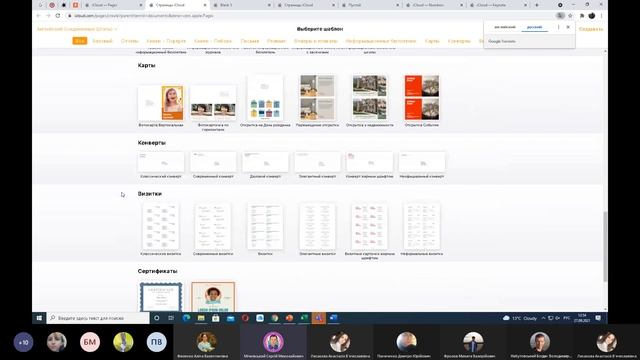Open the translate popup options menu
This screenshot has width=640, height=360.
click(x=558, y=27)
